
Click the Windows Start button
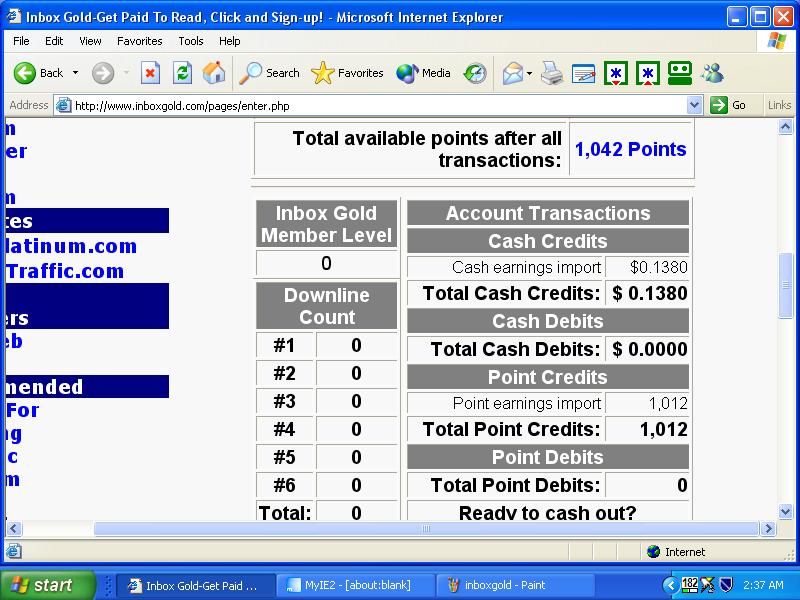click(x=47, y=585)
